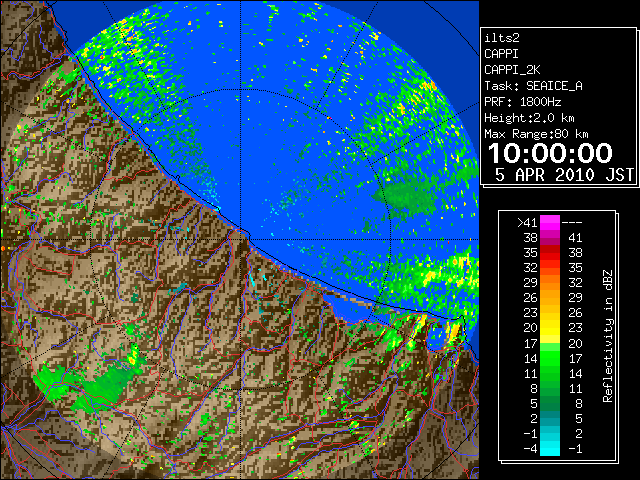Click the "Max Range:80 km" line
The width and height of the screenshot is (640, 480).
tap(536, 134)
